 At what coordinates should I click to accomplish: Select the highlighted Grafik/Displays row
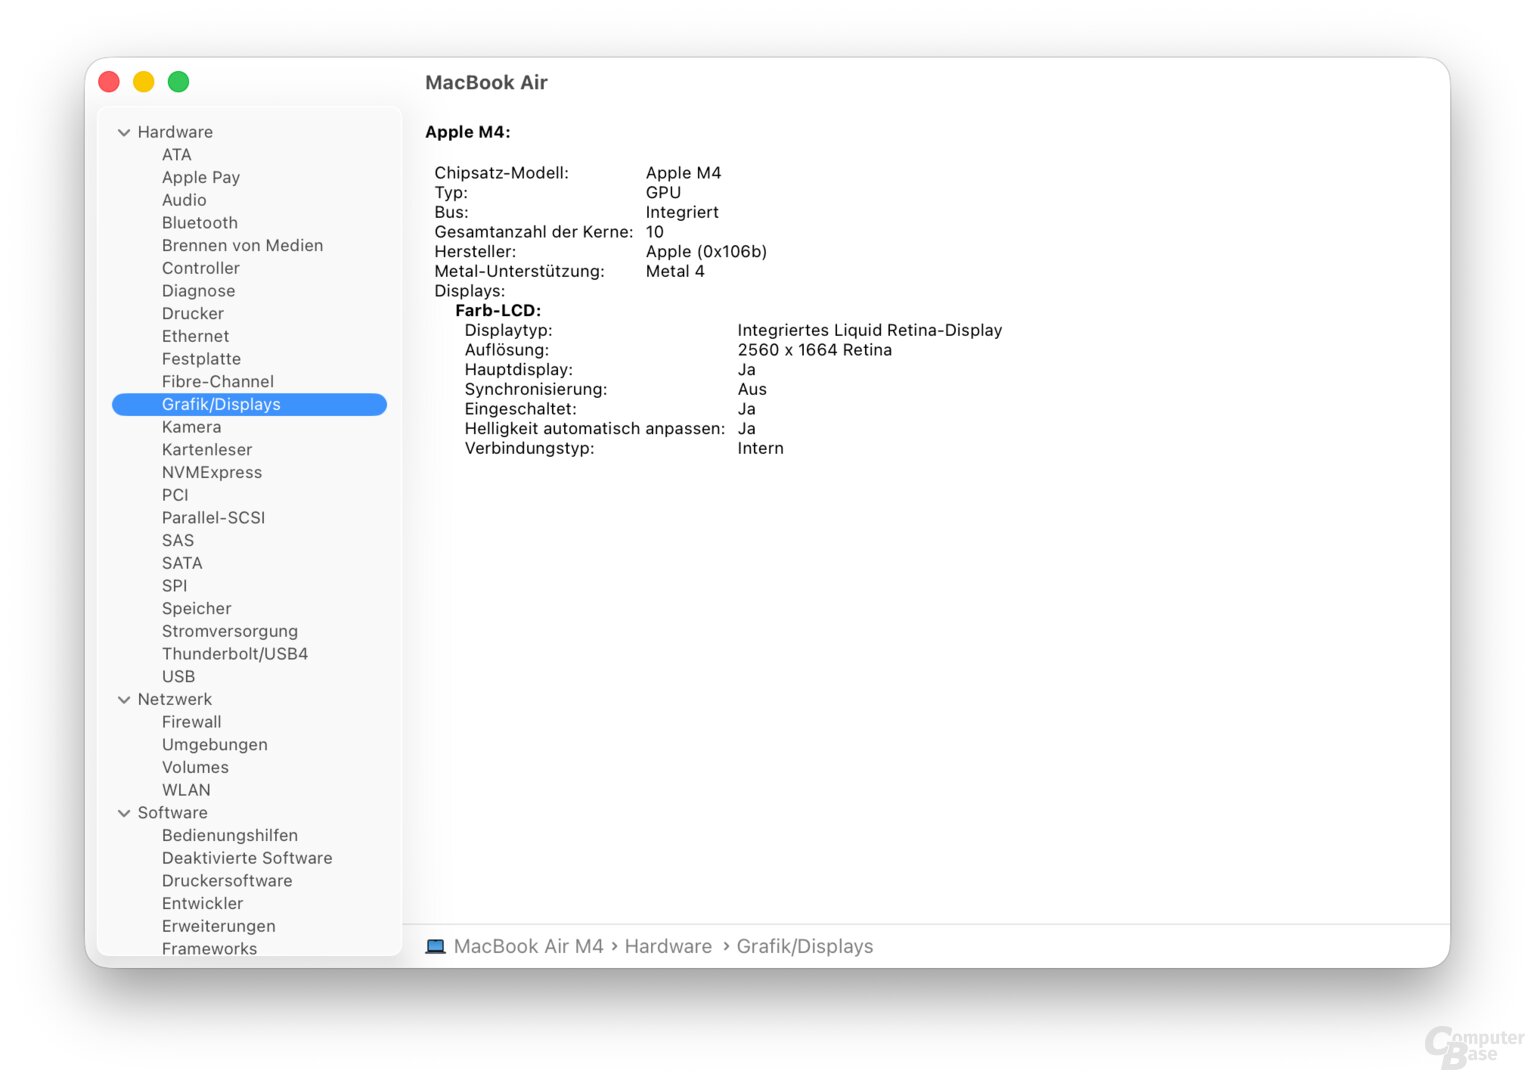tap(249, 404)
